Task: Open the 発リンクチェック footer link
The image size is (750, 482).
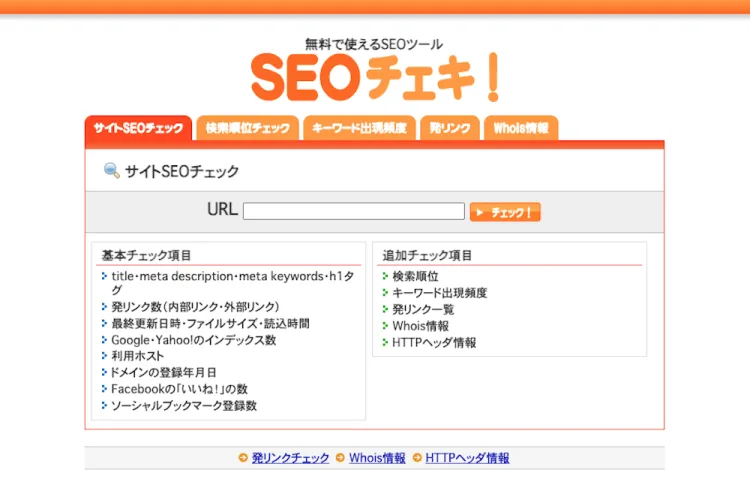Action: pyautogui.click(x=290, y=458)
